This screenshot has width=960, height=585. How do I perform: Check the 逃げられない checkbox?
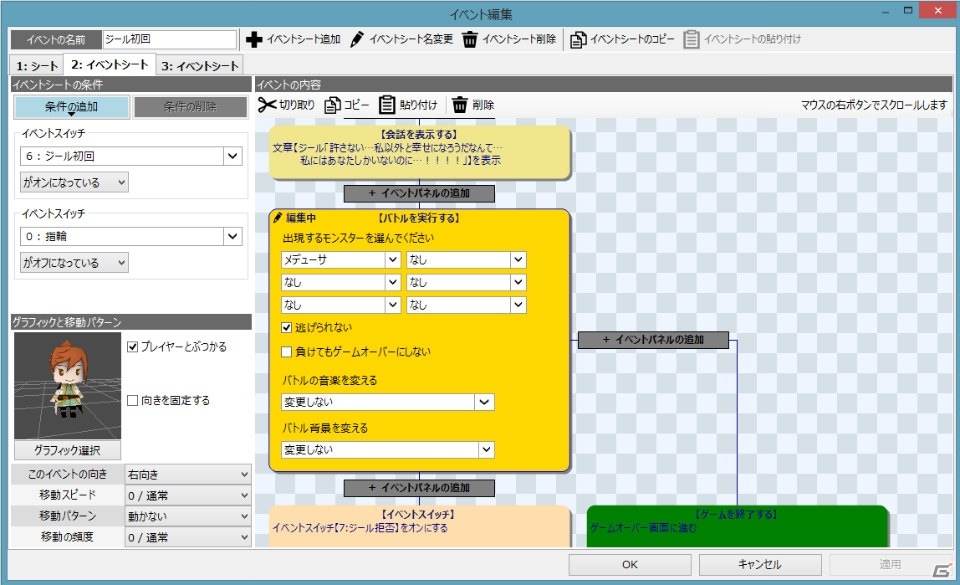click(x=286, y=327)
